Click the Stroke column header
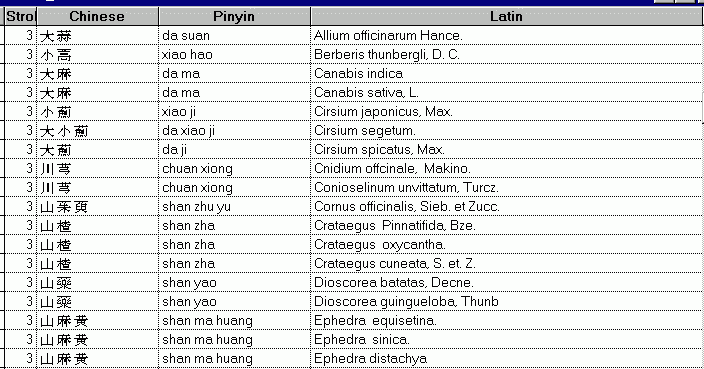This screenshot has height=369, width=704. click(x=21, y=16)
